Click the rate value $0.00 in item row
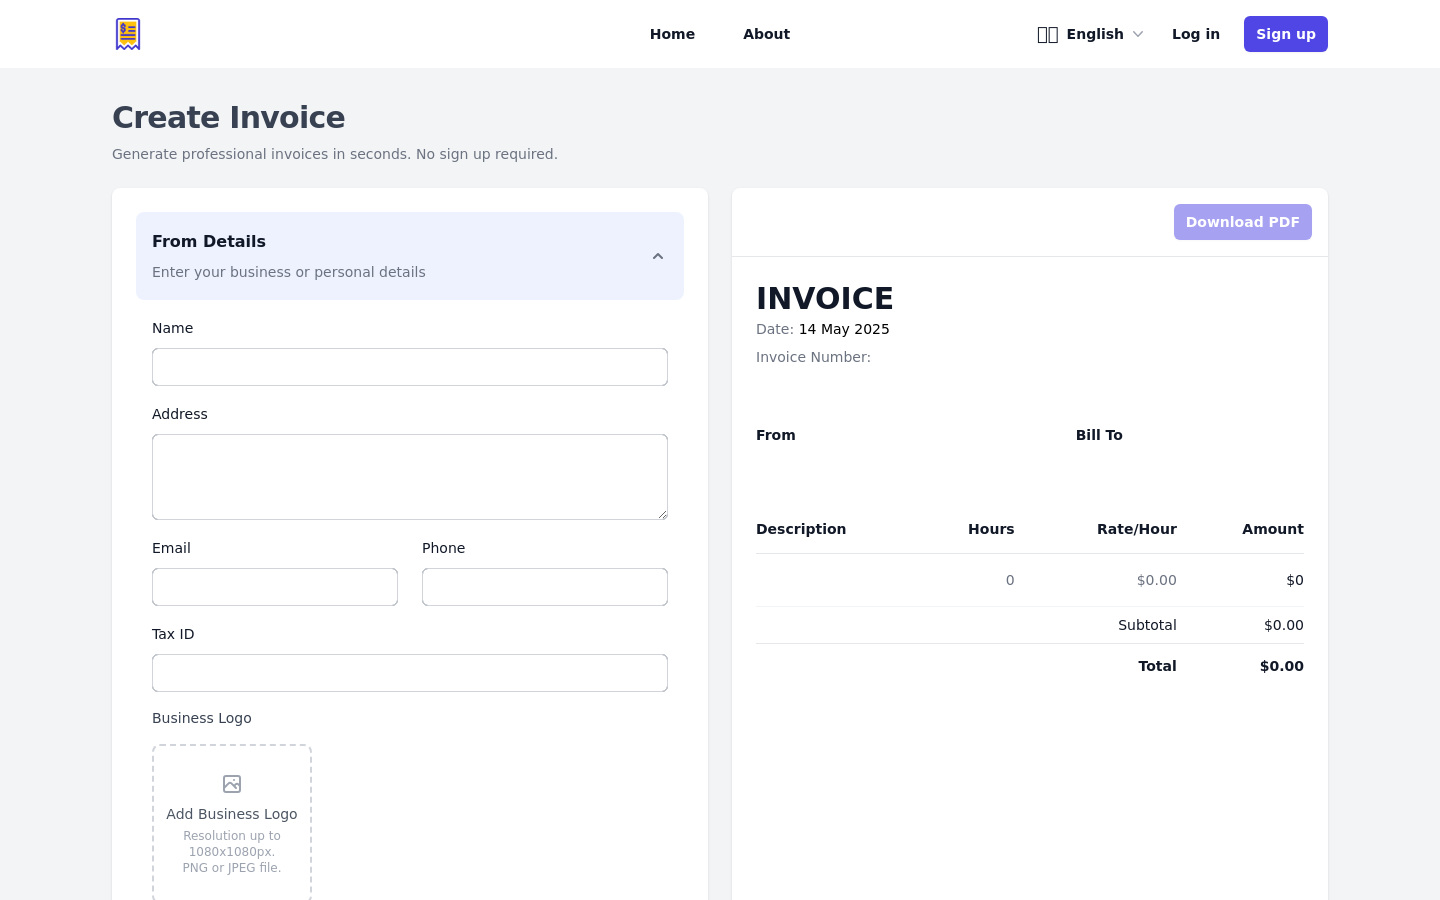The width and height of the screenshot is (1440, 900). (x=1157, y=580)
